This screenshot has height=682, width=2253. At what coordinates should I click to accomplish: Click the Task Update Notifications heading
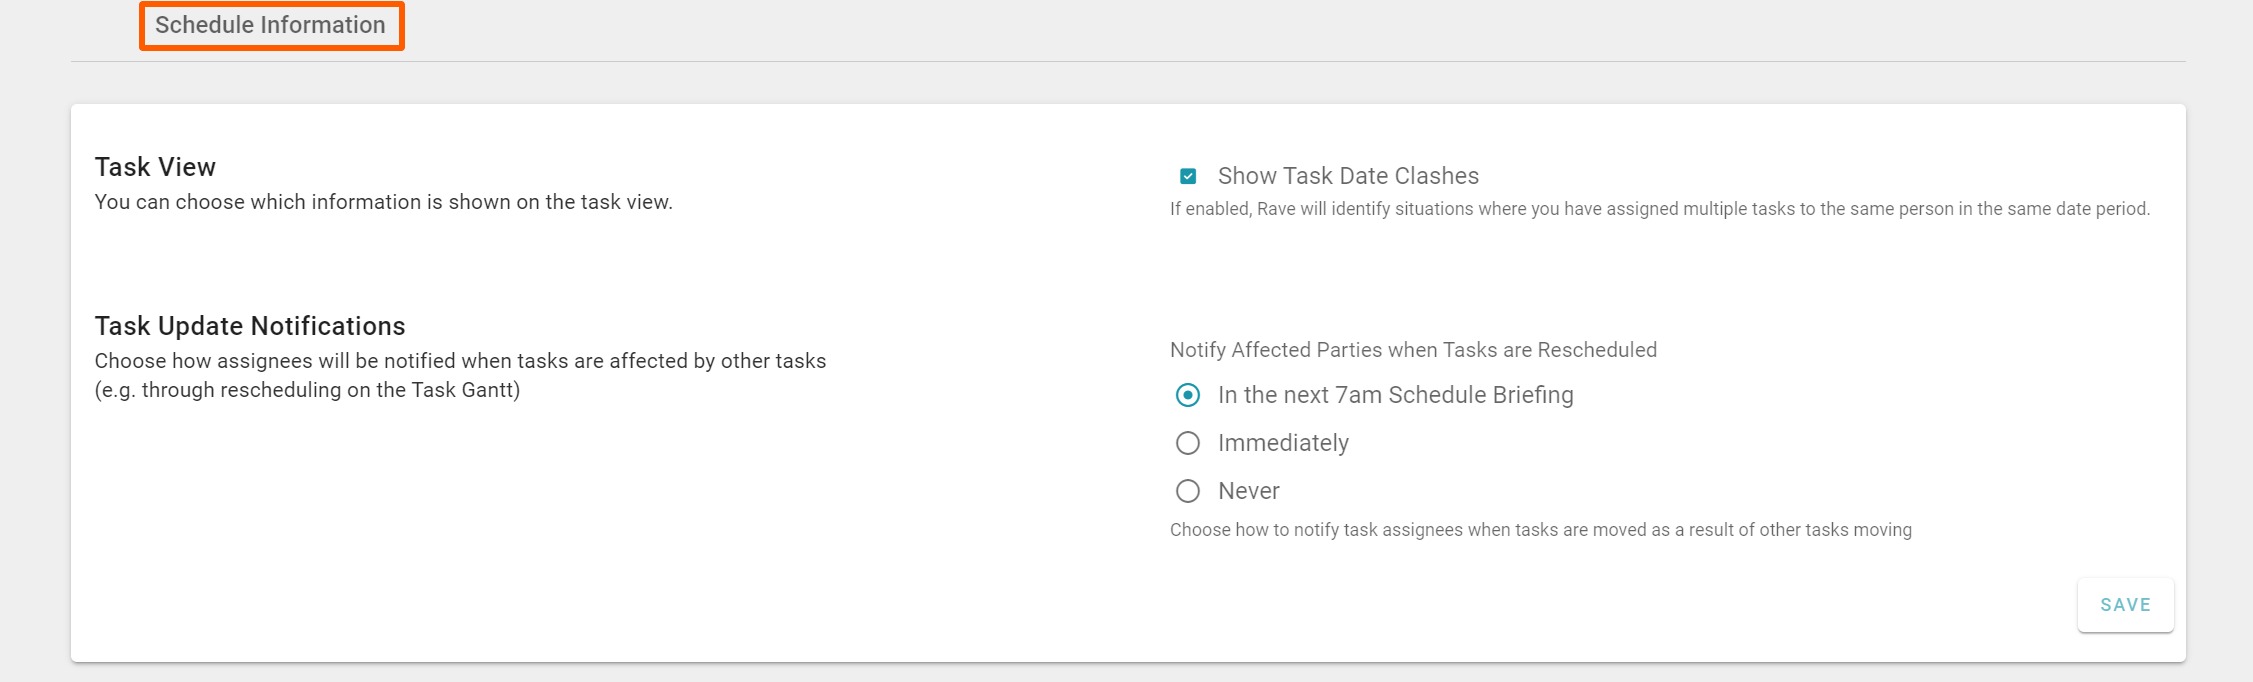pyautogui.click(x=250, y=326)
